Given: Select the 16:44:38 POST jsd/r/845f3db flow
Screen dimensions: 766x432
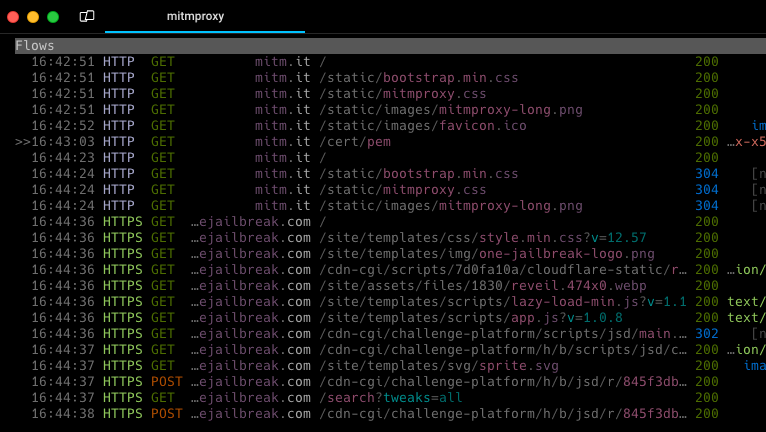Looking at the screenshot, I should (x=390, y=414).
